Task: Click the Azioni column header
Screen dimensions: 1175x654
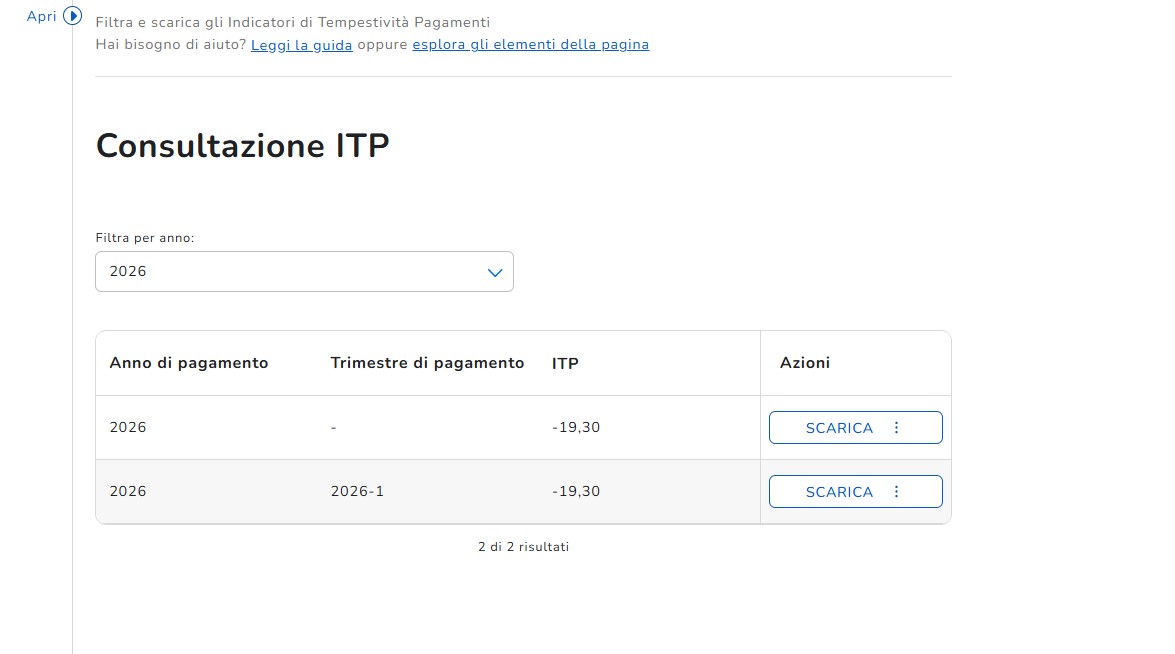Action: point(805,363)
